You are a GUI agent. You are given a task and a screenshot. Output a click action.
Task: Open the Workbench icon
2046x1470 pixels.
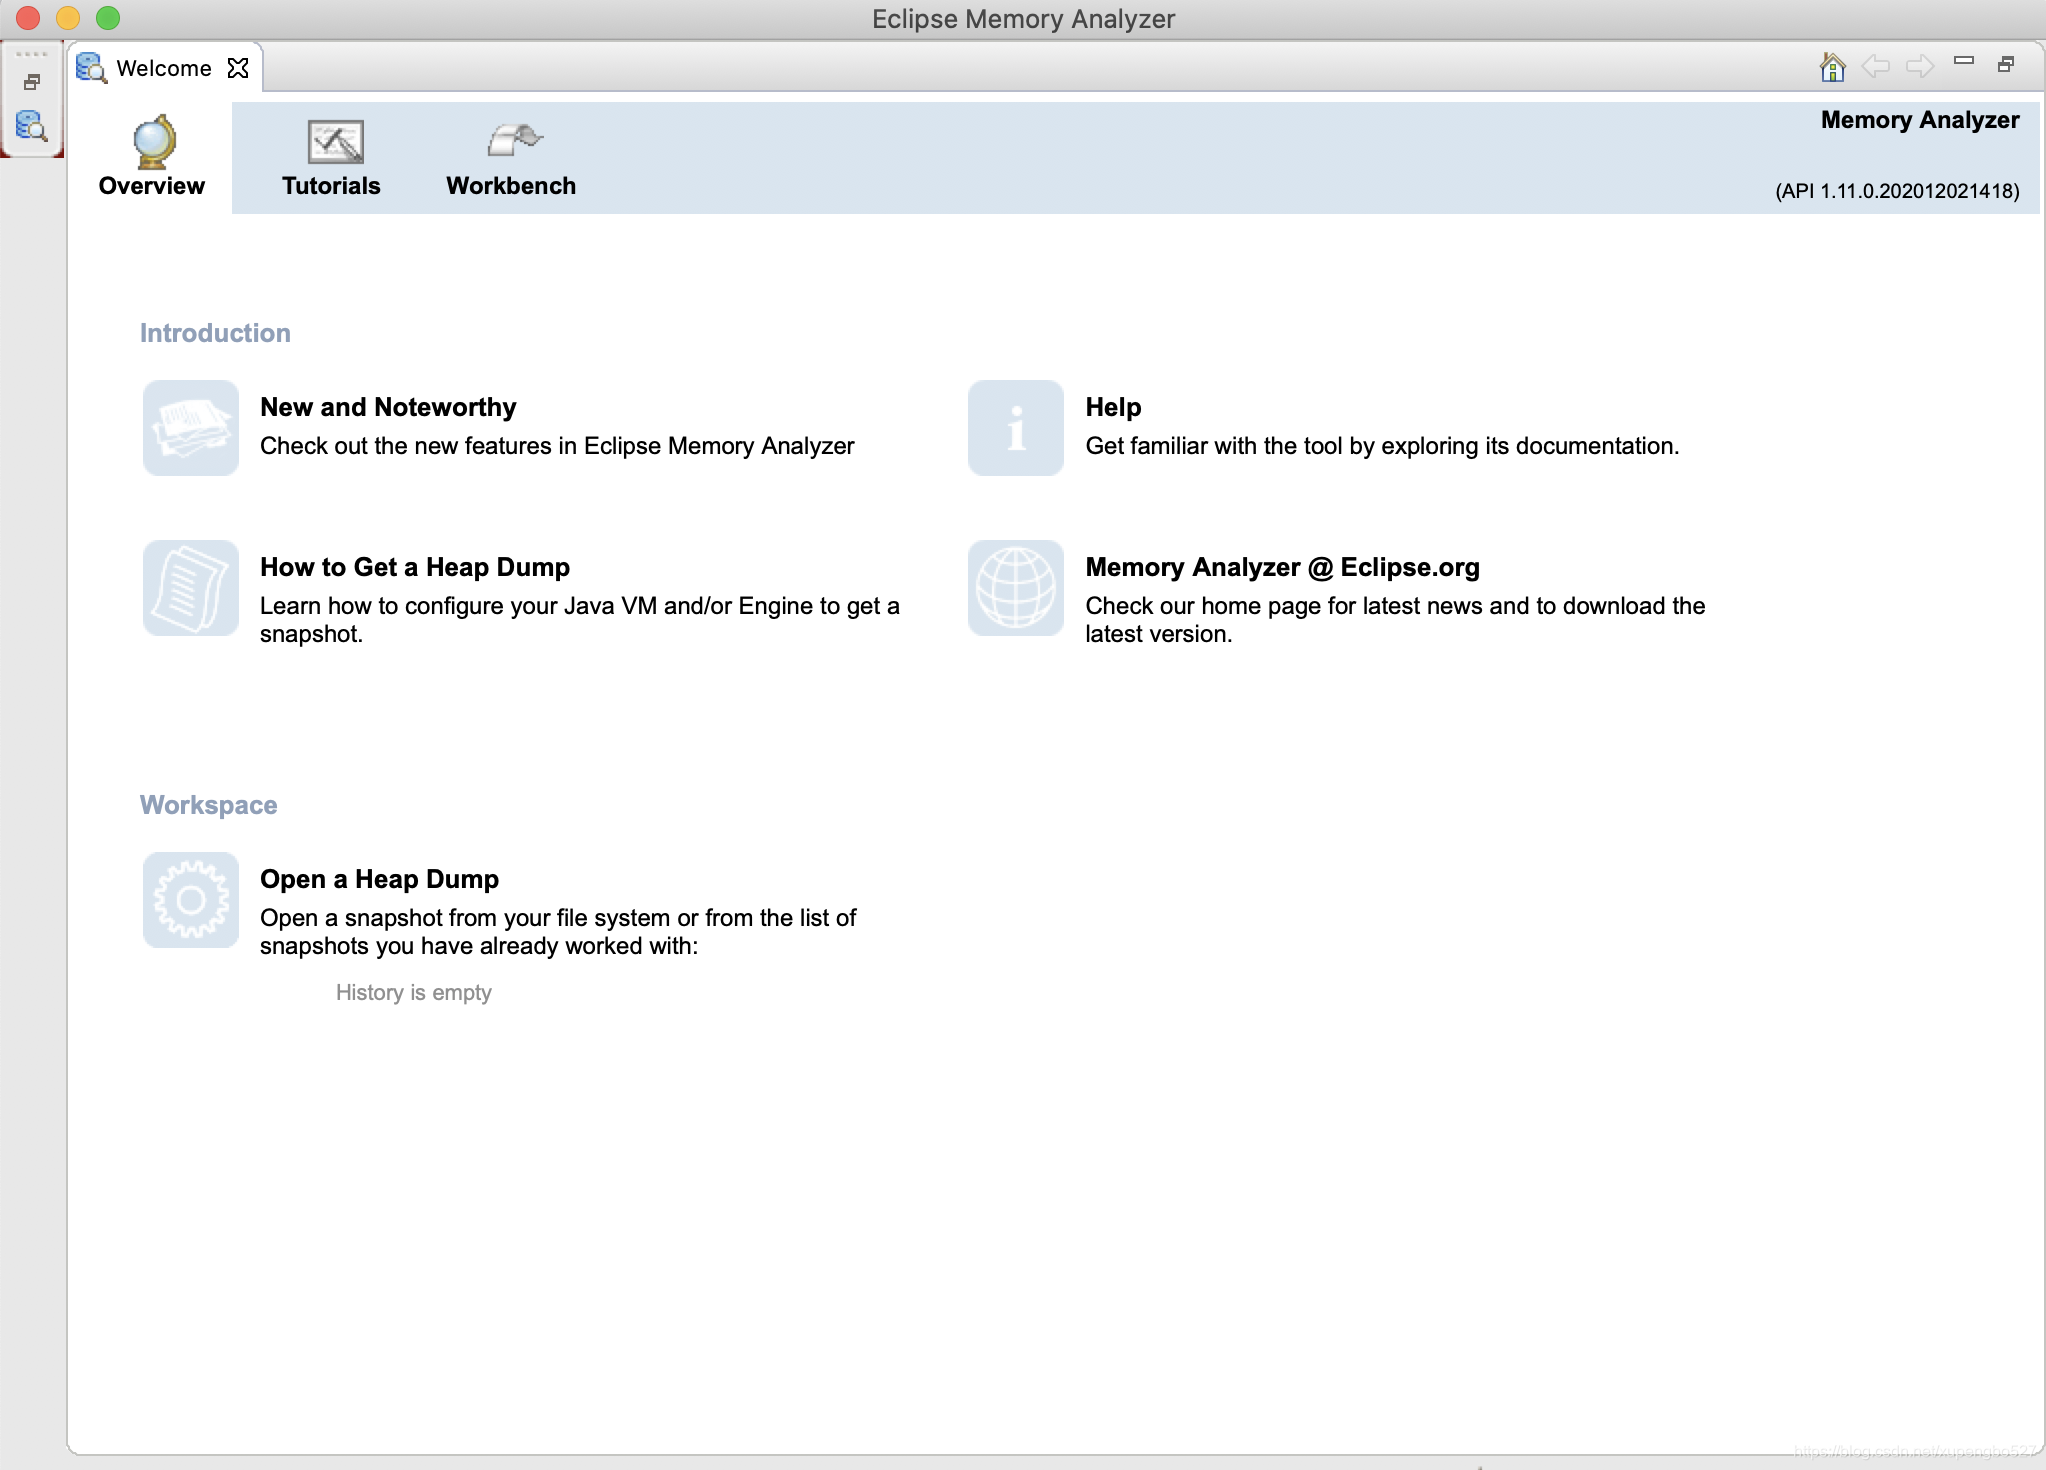click(x=514, y=141)
